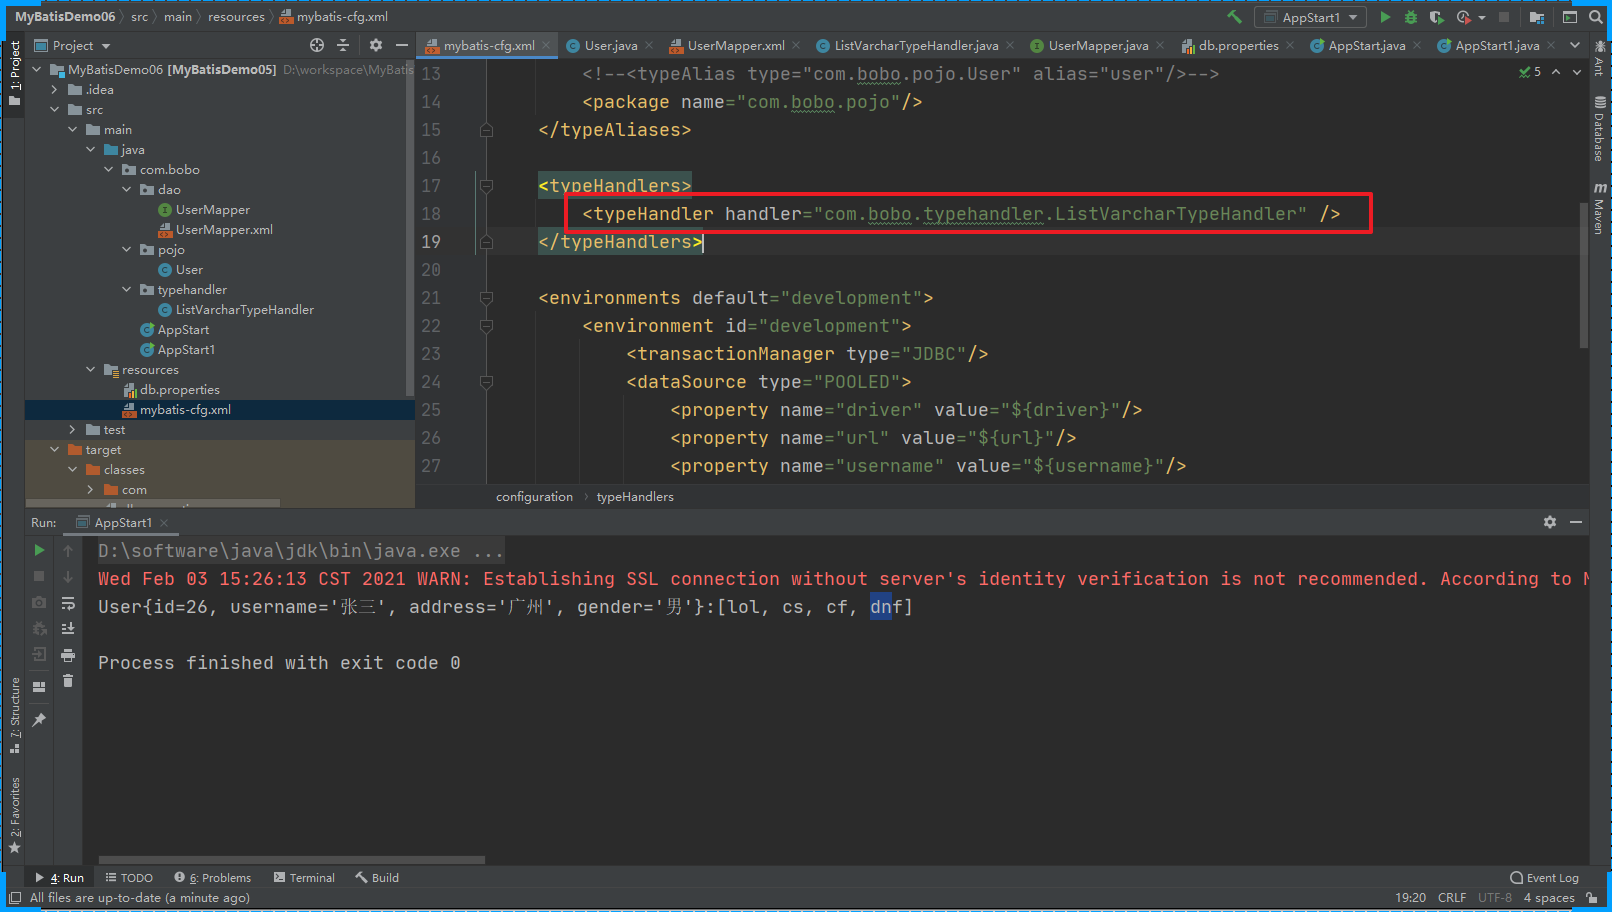The height and width of the screenshot is (912, 1612).
Task: Collapse all in Project panel
Action: click(343, 45)
